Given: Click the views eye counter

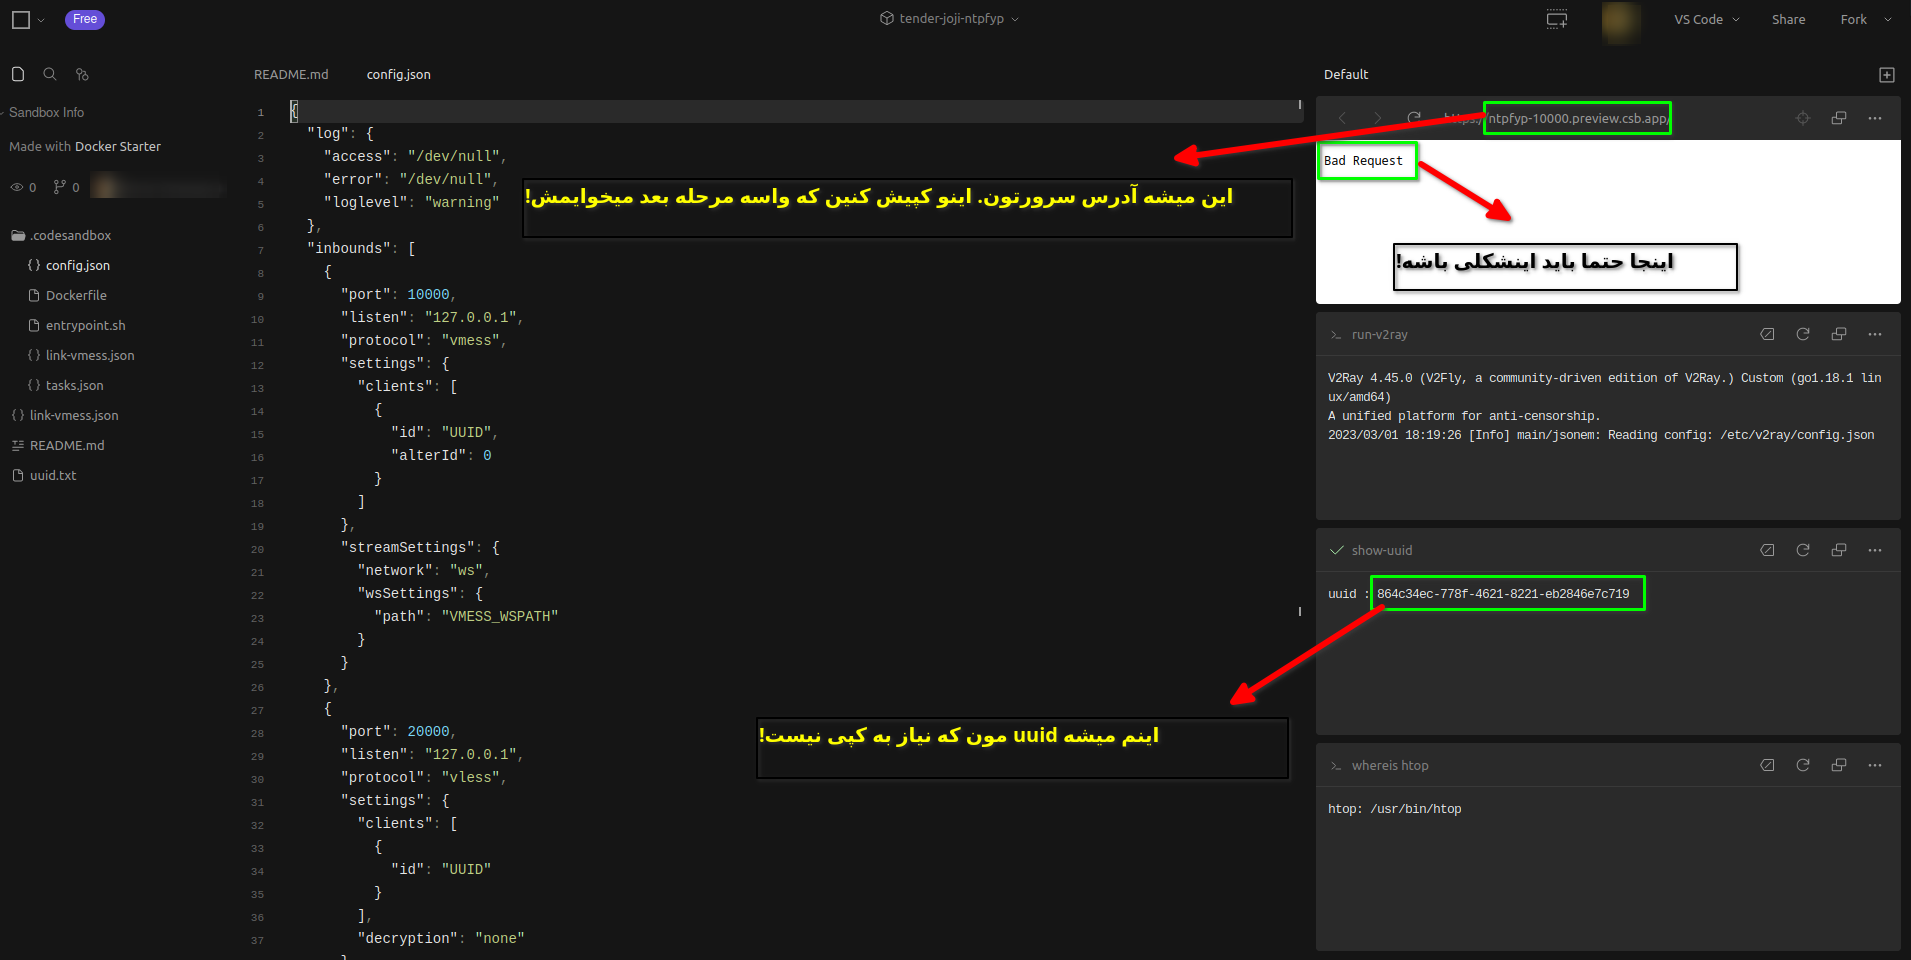Looking at the screenshot, I should (23, 187).
